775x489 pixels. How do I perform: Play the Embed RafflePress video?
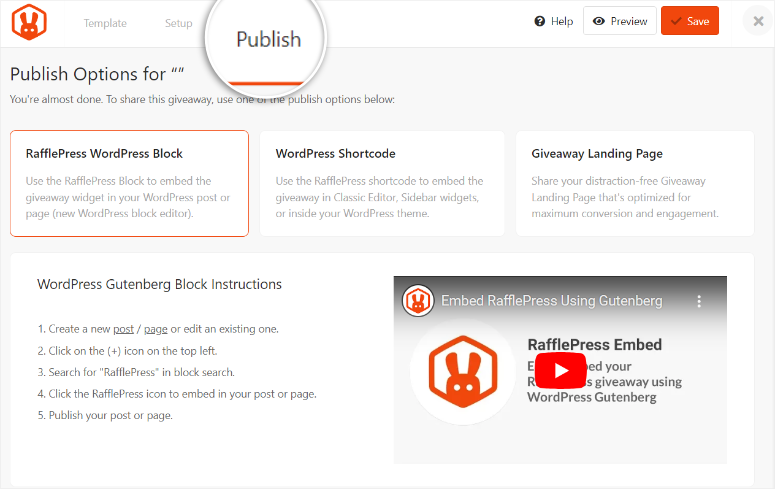click(x=560, y=370)
